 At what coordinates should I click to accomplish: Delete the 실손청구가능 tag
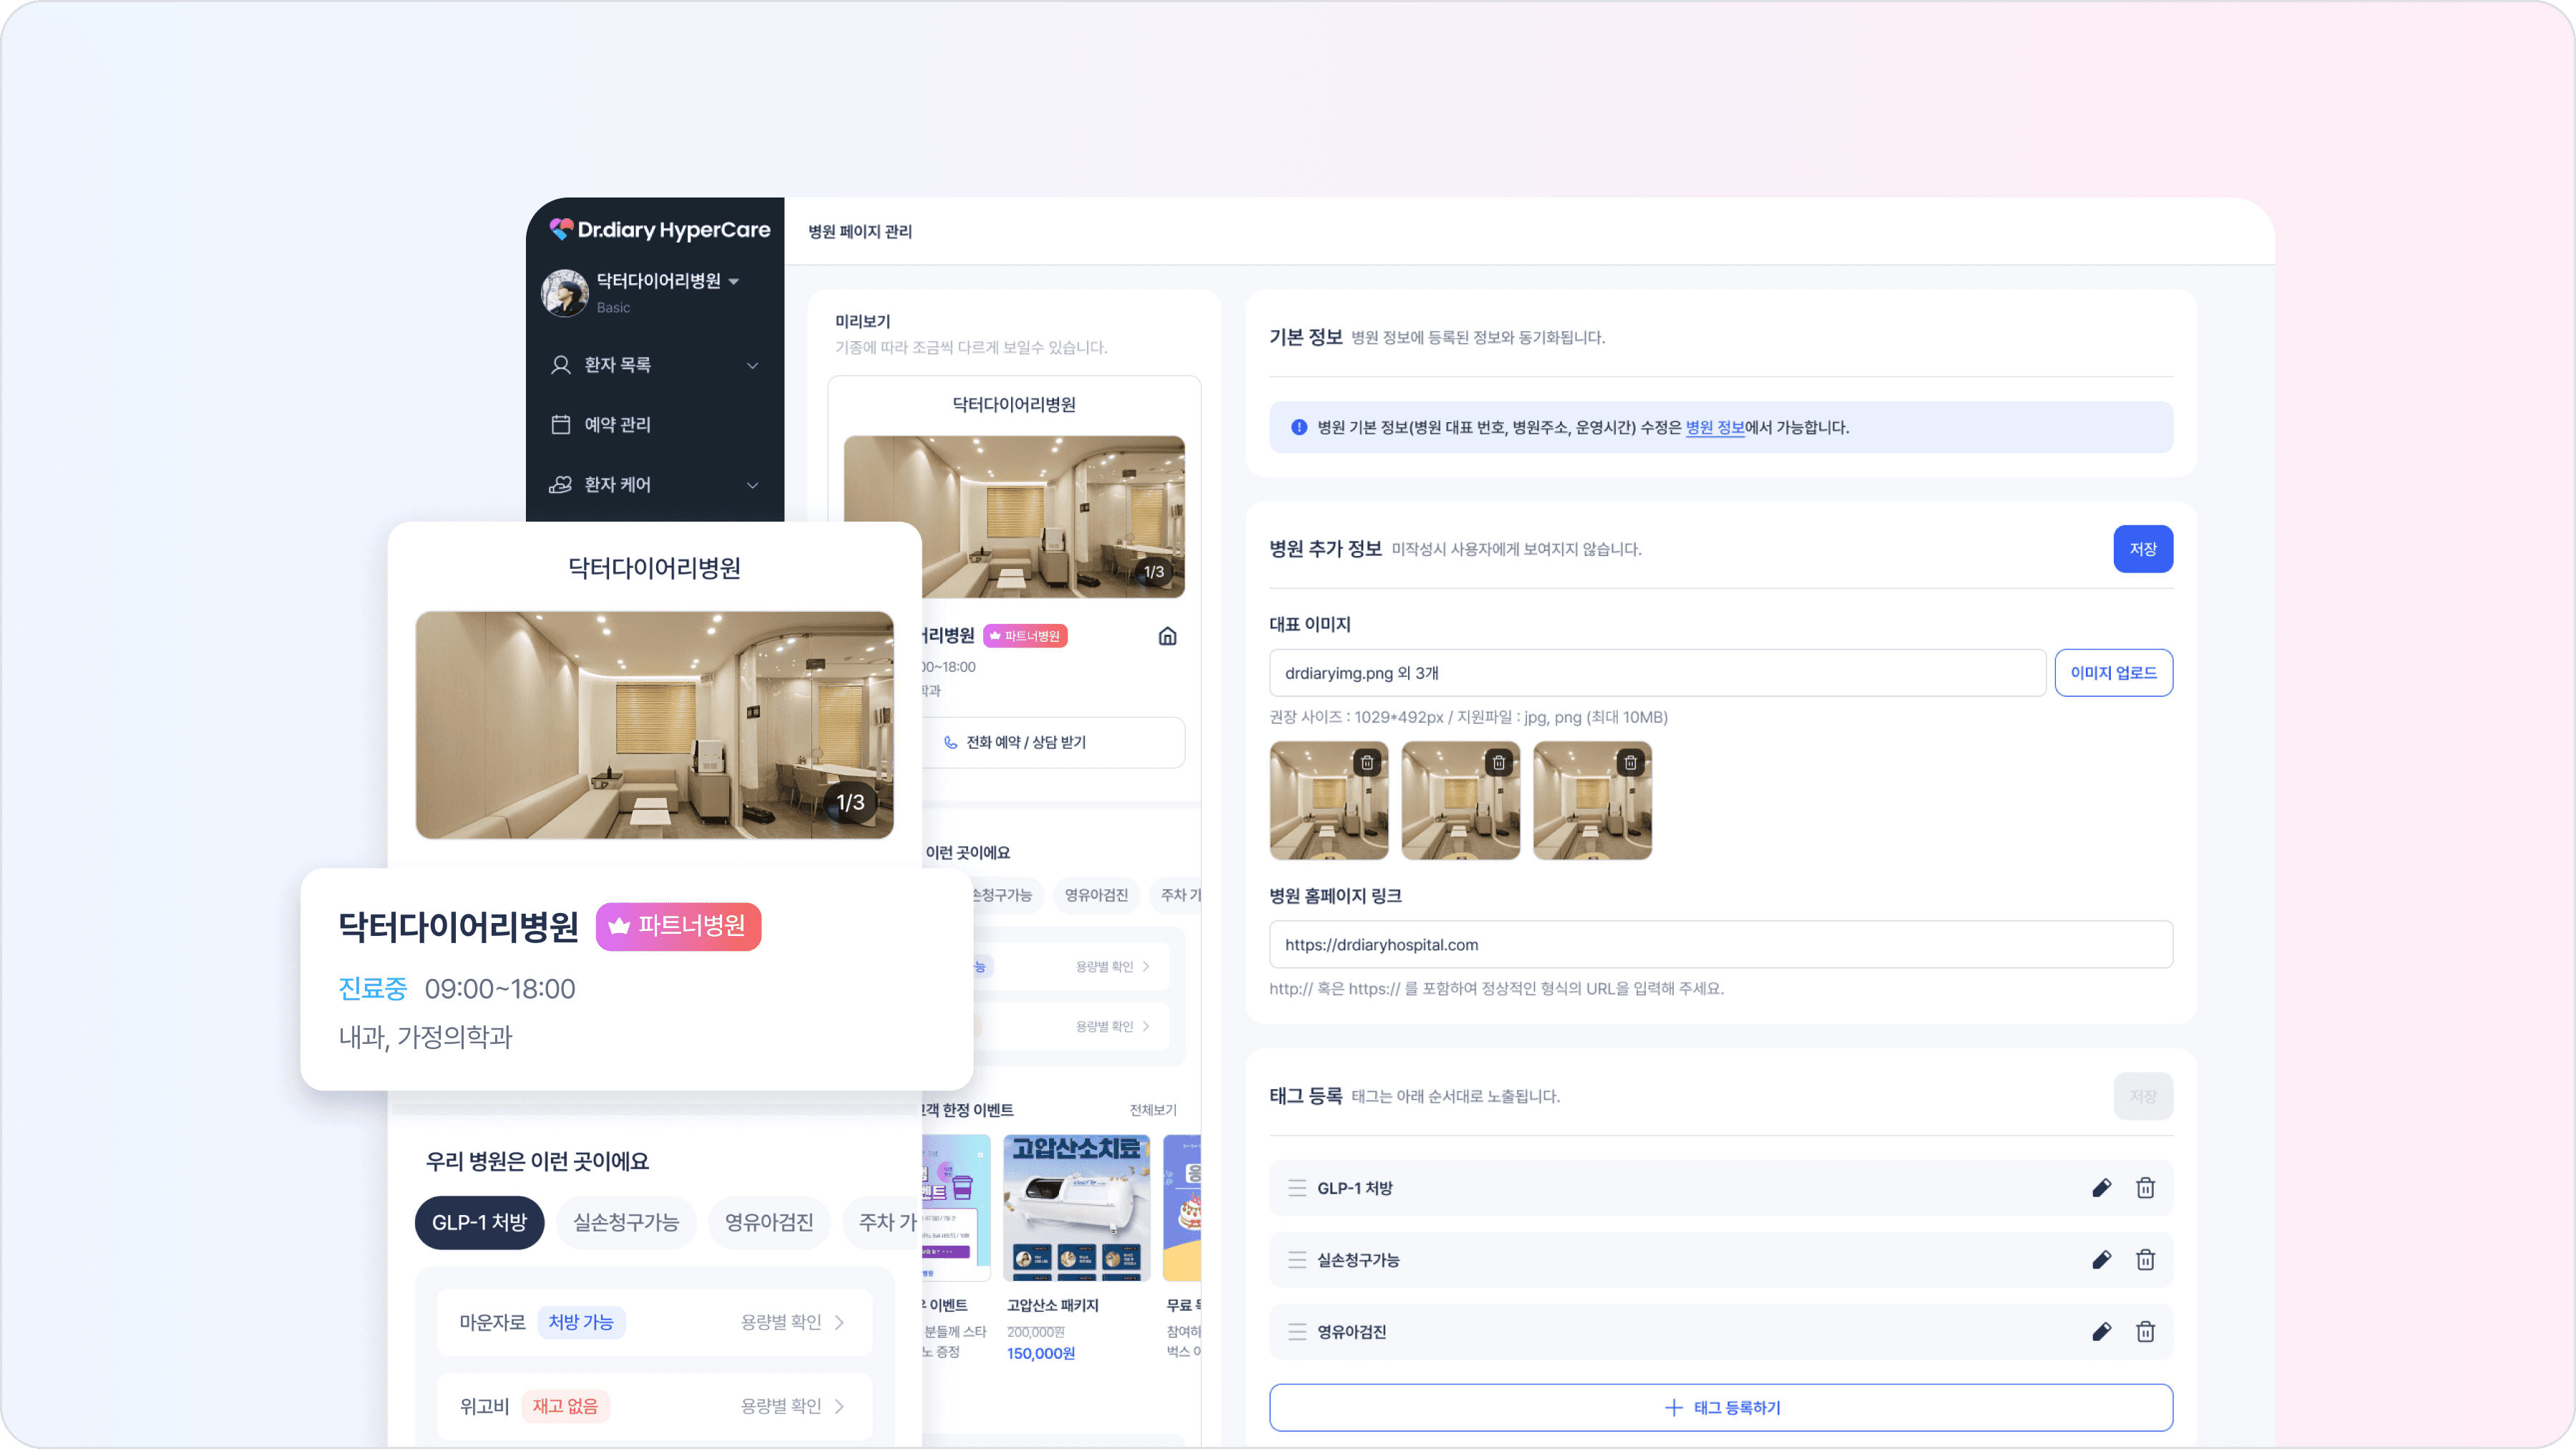[x=2145, y=1260]
